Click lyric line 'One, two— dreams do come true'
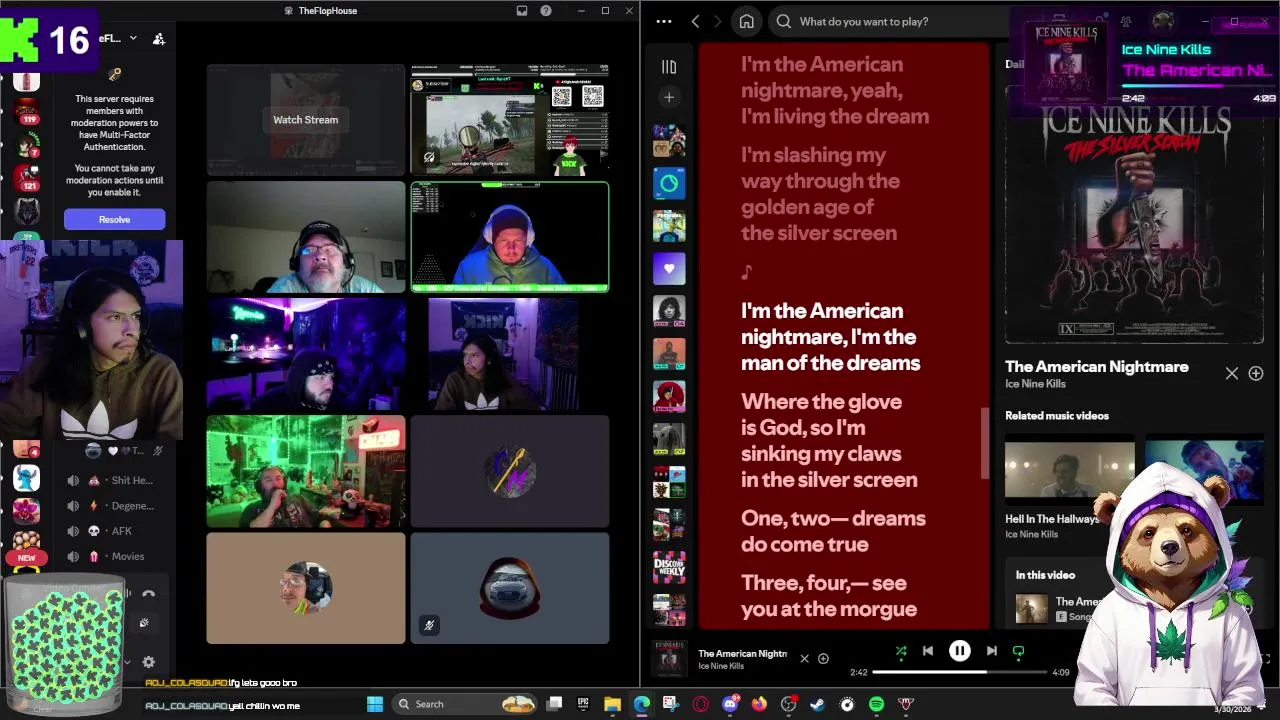The height and width of the screenshot is (720, 1280). click(833, 531)
